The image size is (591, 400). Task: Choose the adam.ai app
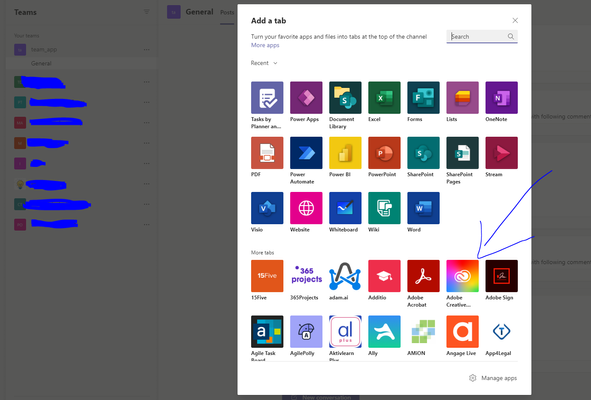click(x=345, y=276)
